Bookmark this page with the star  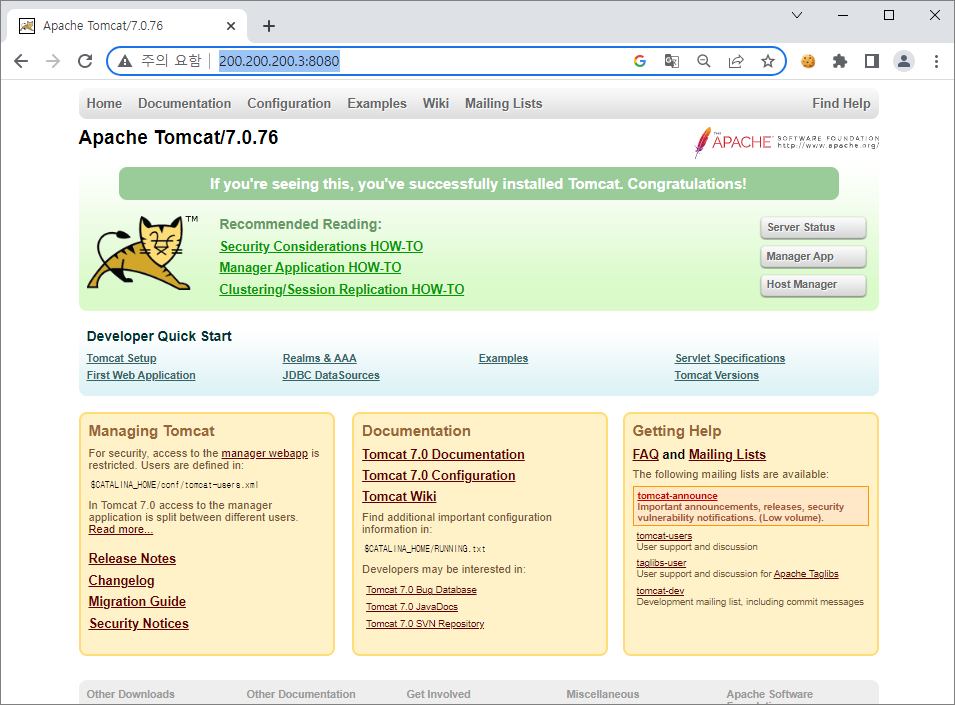click(768, 61)
